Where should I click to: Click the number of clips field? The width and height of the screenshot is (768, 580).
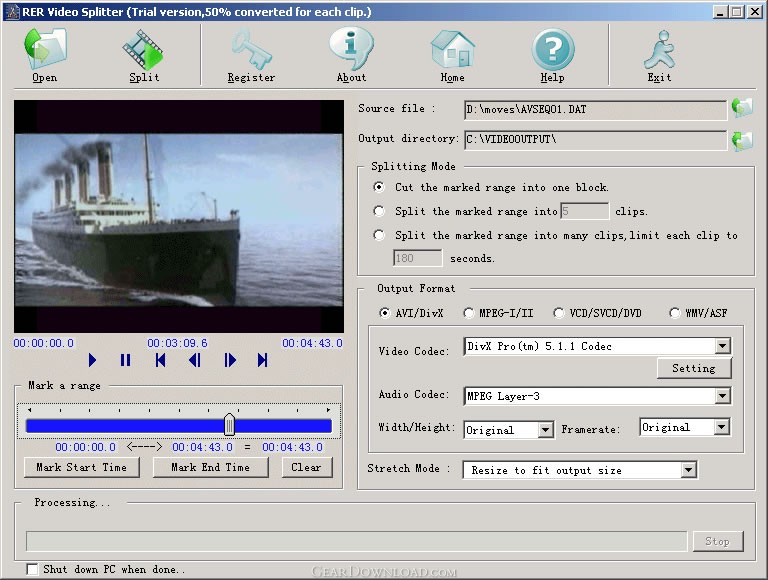[584, 211]
